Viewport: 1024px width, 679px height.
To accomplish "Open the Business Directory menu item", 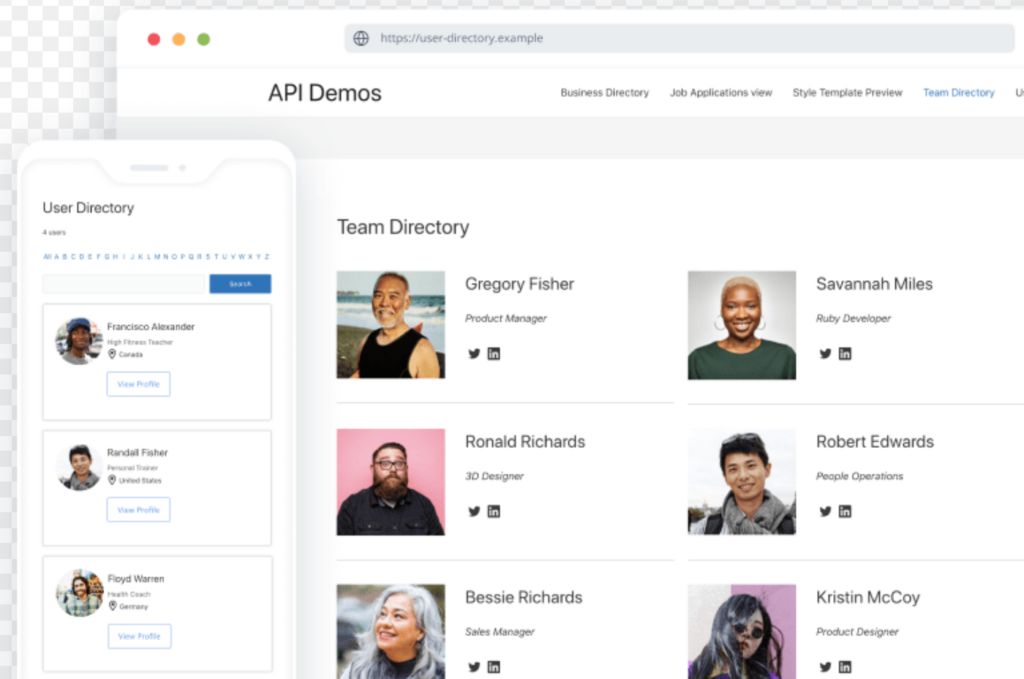I will point(604,93).
